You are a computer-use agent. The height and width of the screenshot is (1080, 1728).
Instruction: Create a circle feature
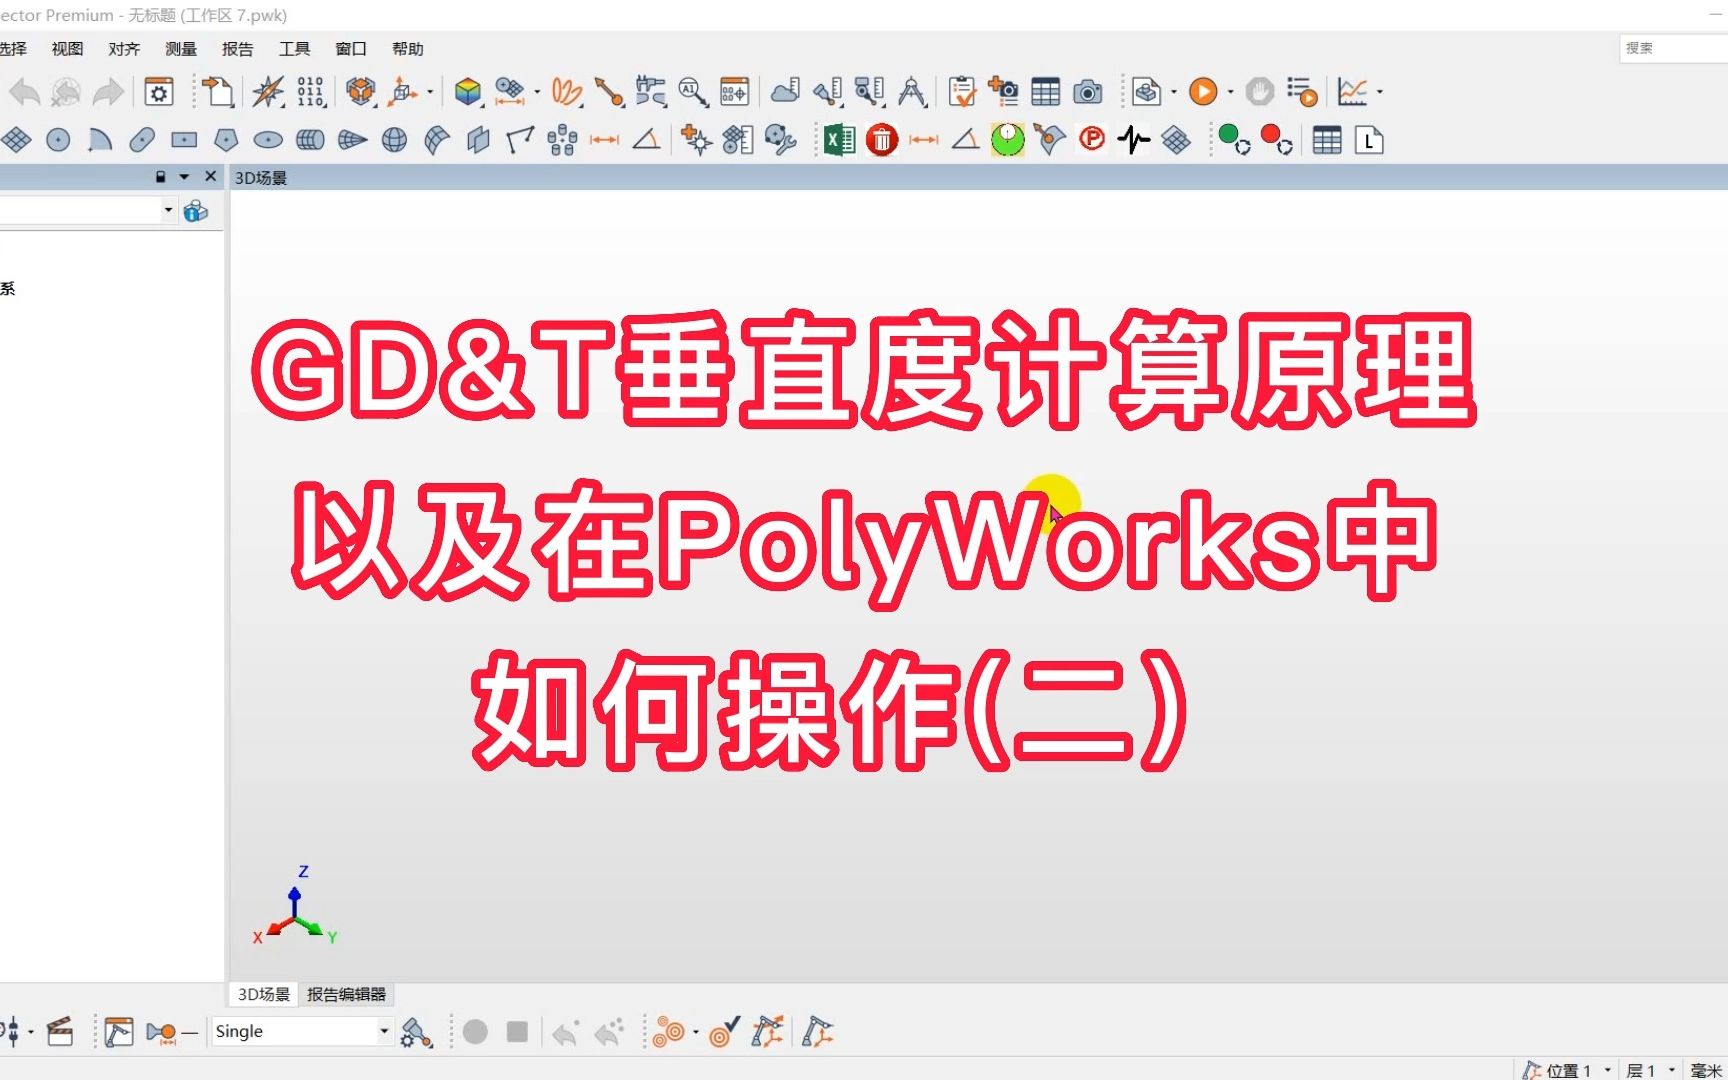point(58,140)
